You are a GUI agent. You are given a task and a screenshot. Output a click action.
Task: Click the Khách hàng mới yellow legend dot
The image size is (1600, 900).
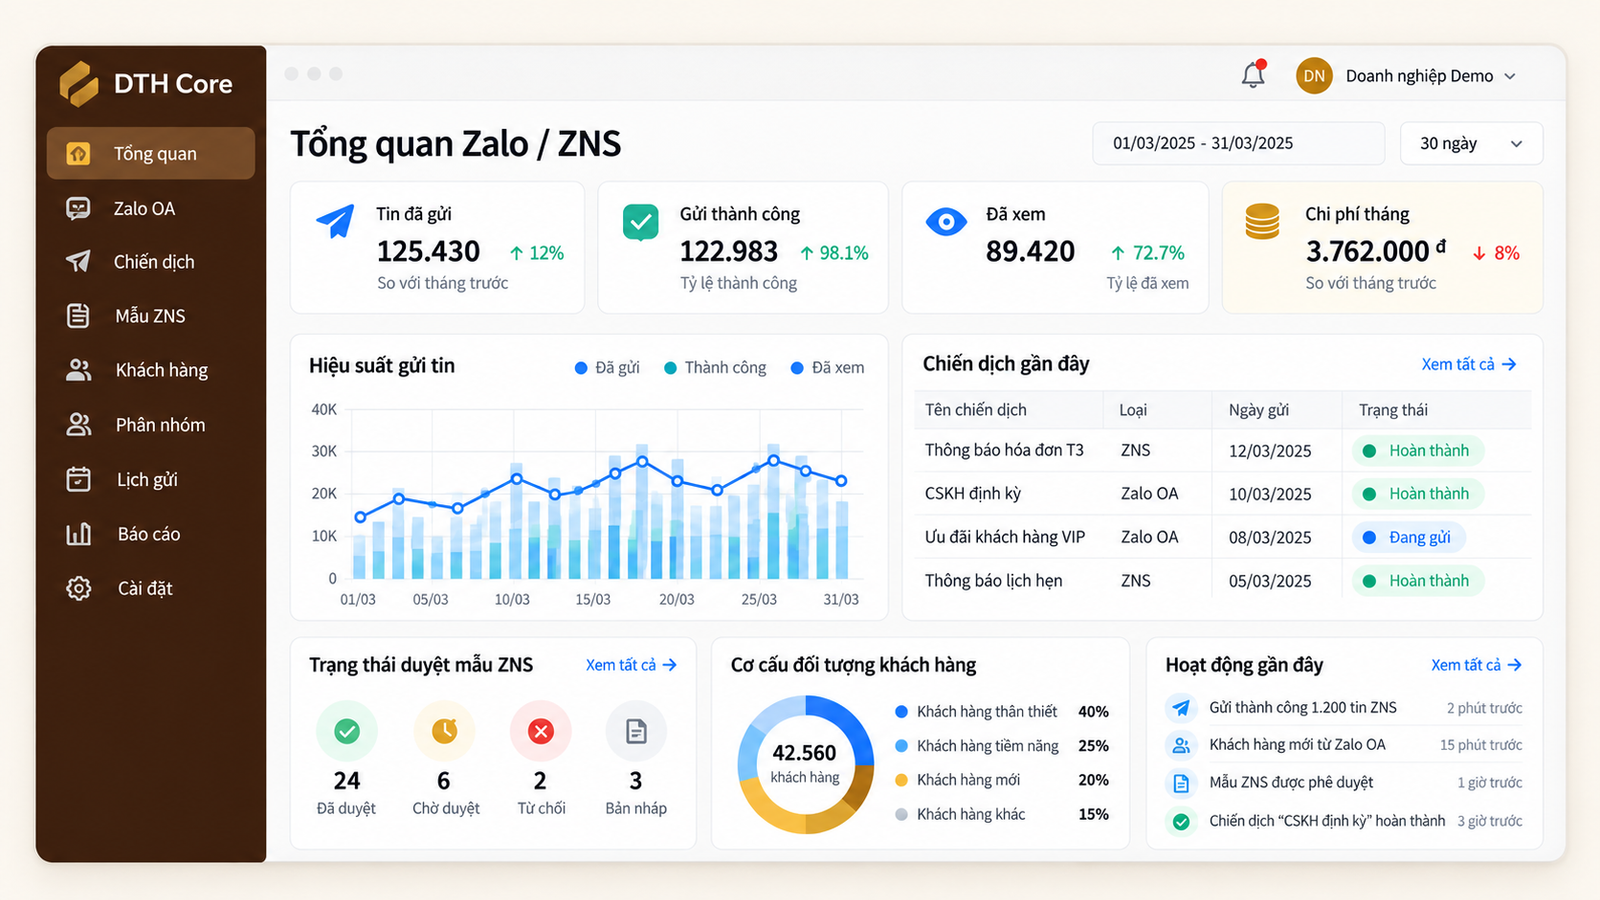pos(901,780)
